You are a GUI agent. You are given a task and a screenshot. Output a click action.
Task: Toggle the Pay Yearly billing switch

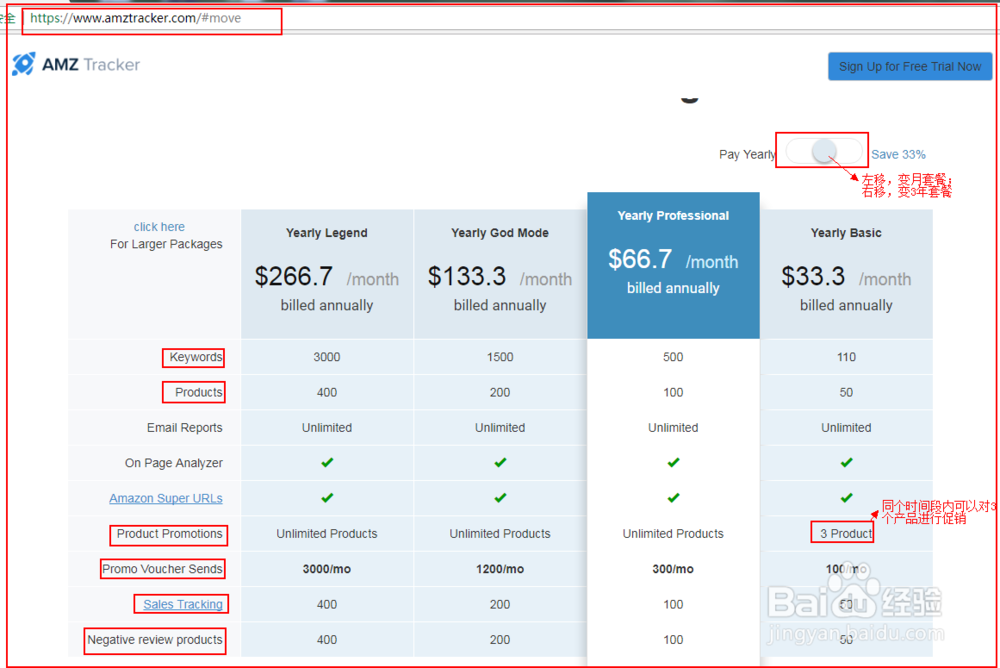point(823,151)
